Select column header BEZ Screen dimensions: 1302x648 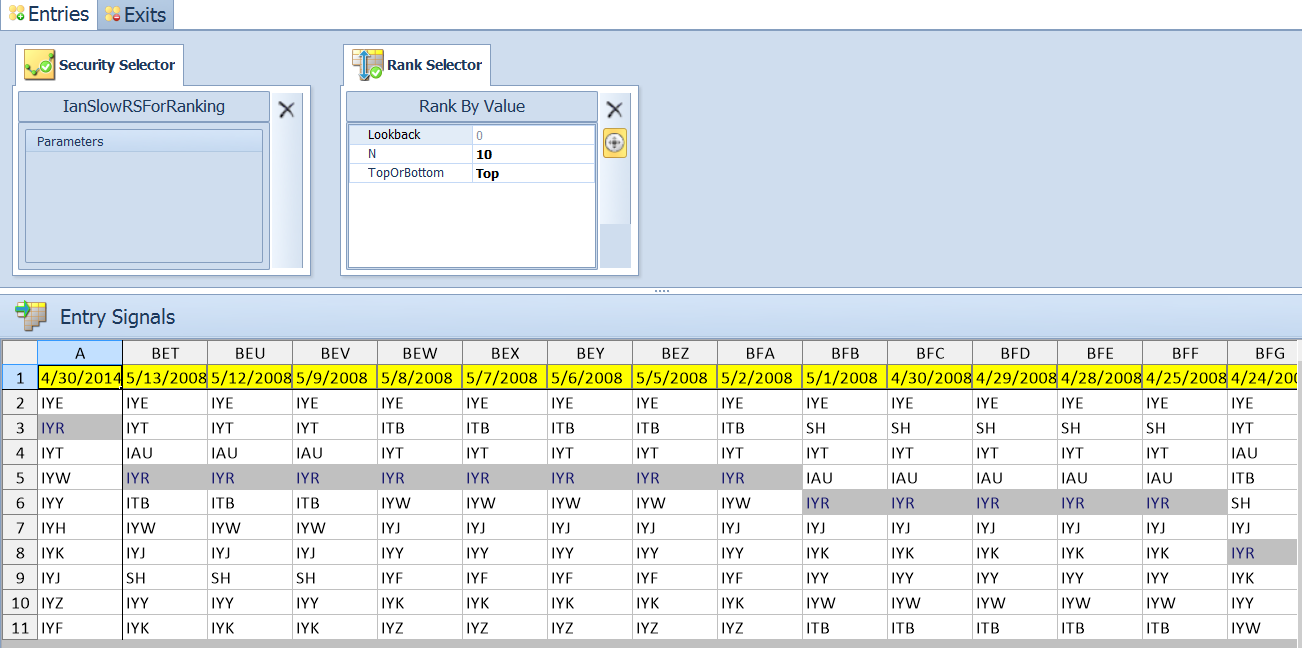tap(675, 353)
